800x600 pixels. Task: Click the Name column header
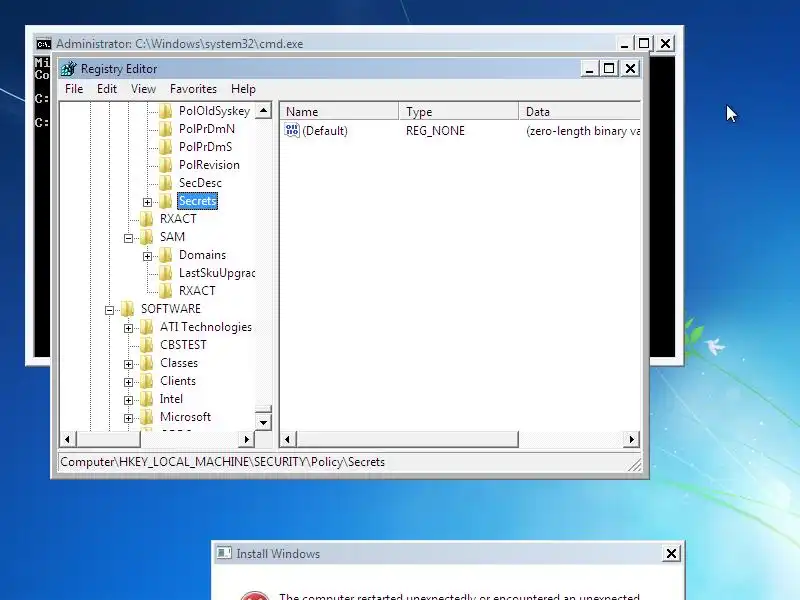(339, 111)
